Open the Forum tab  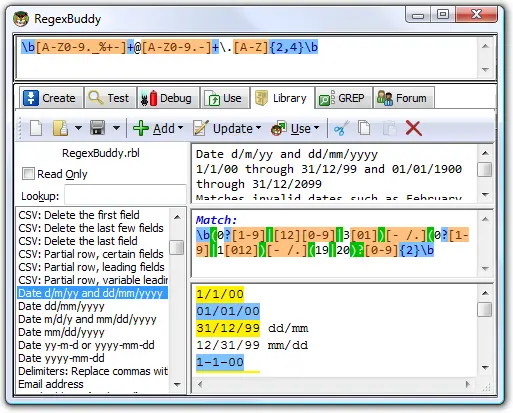(x=404, y=98)
